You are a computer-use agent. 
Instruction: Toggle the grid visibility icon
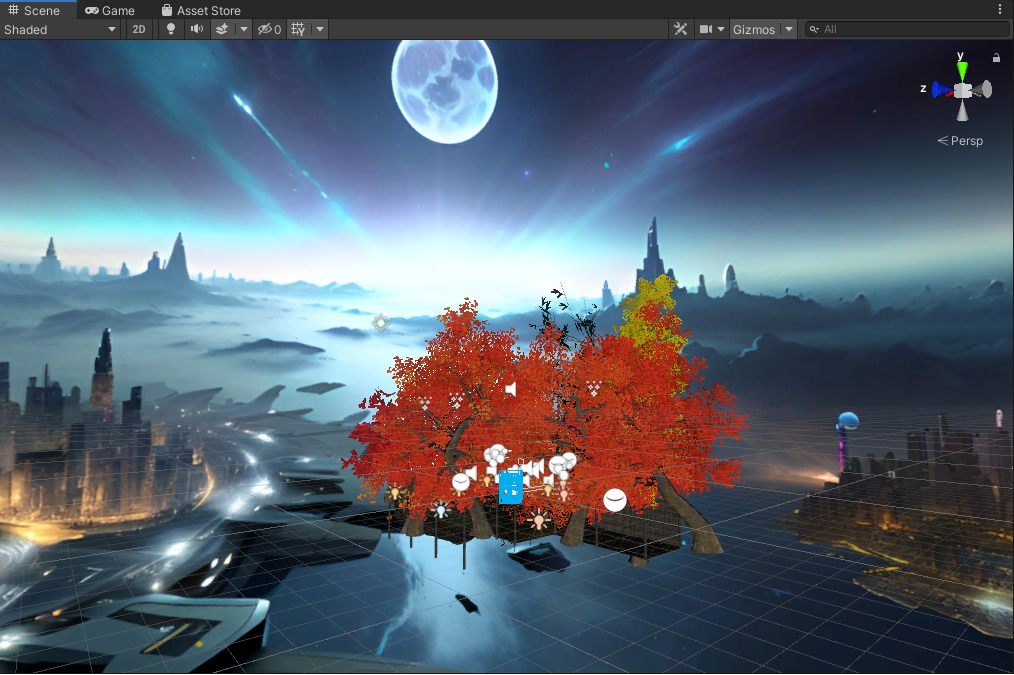[x=297, y=29]
